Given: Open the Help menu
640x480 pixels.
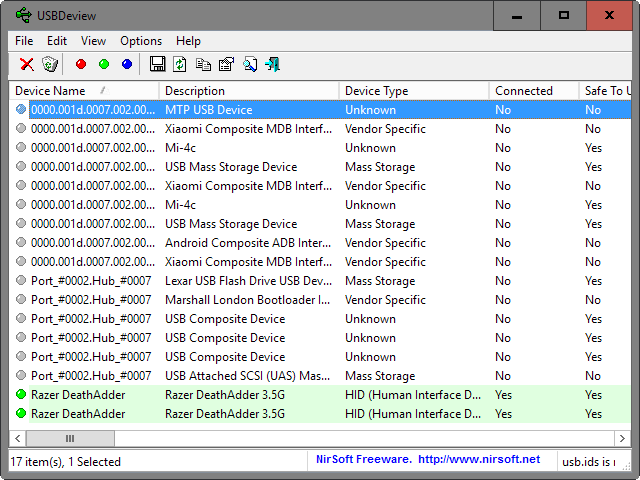Looking at the screenshot, I should pyautogui.click(x=188, y=41).
